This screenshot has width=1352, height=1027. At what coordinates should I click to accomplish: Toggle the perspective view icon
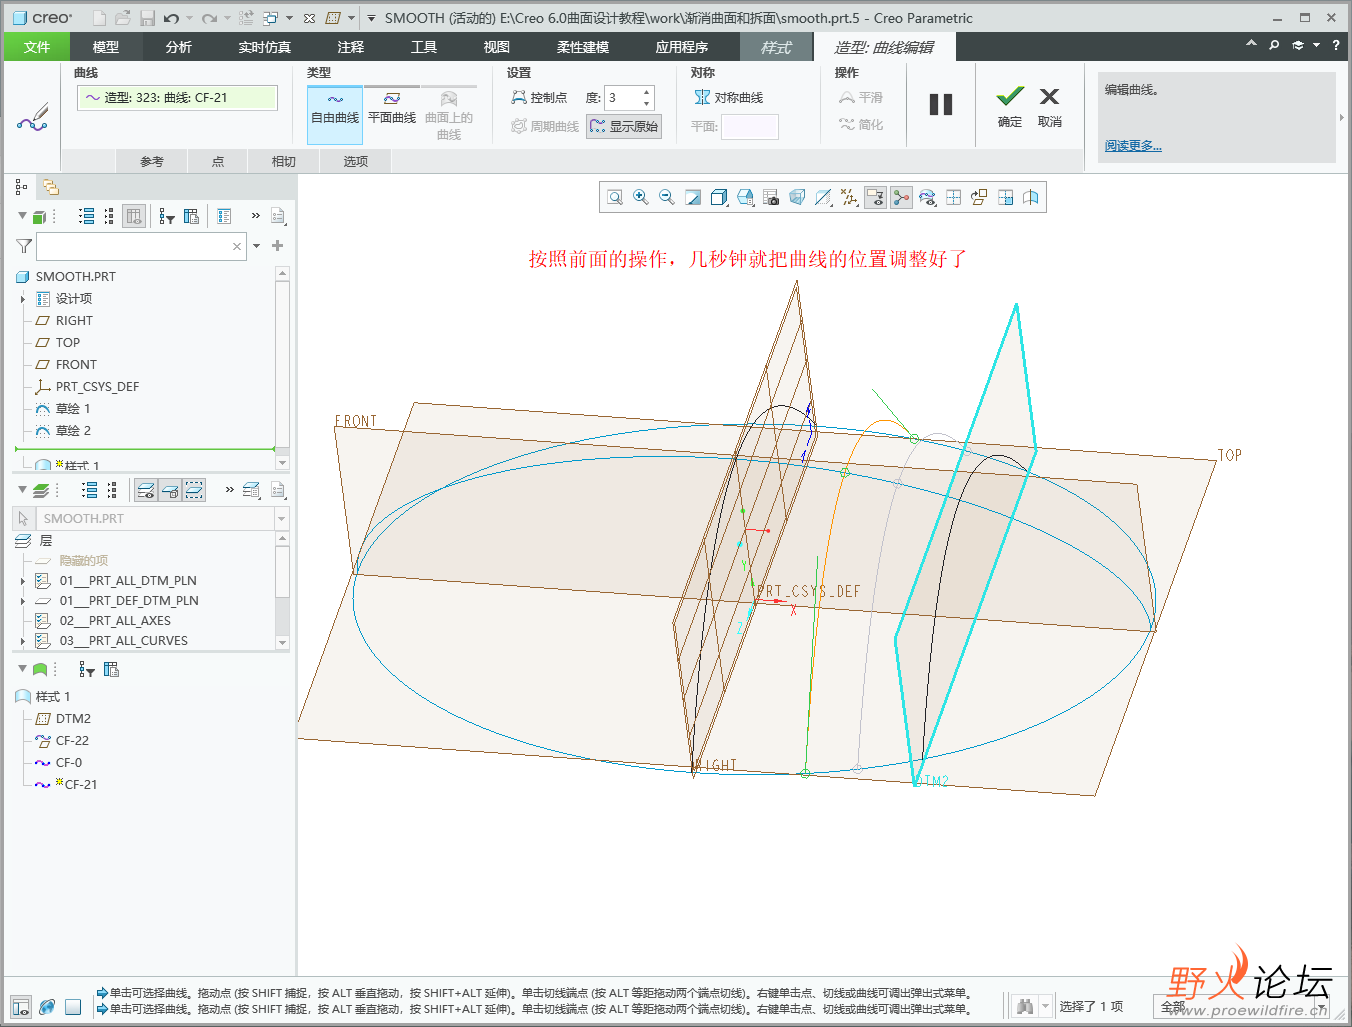pyautogui.click(x=797, y=197)
